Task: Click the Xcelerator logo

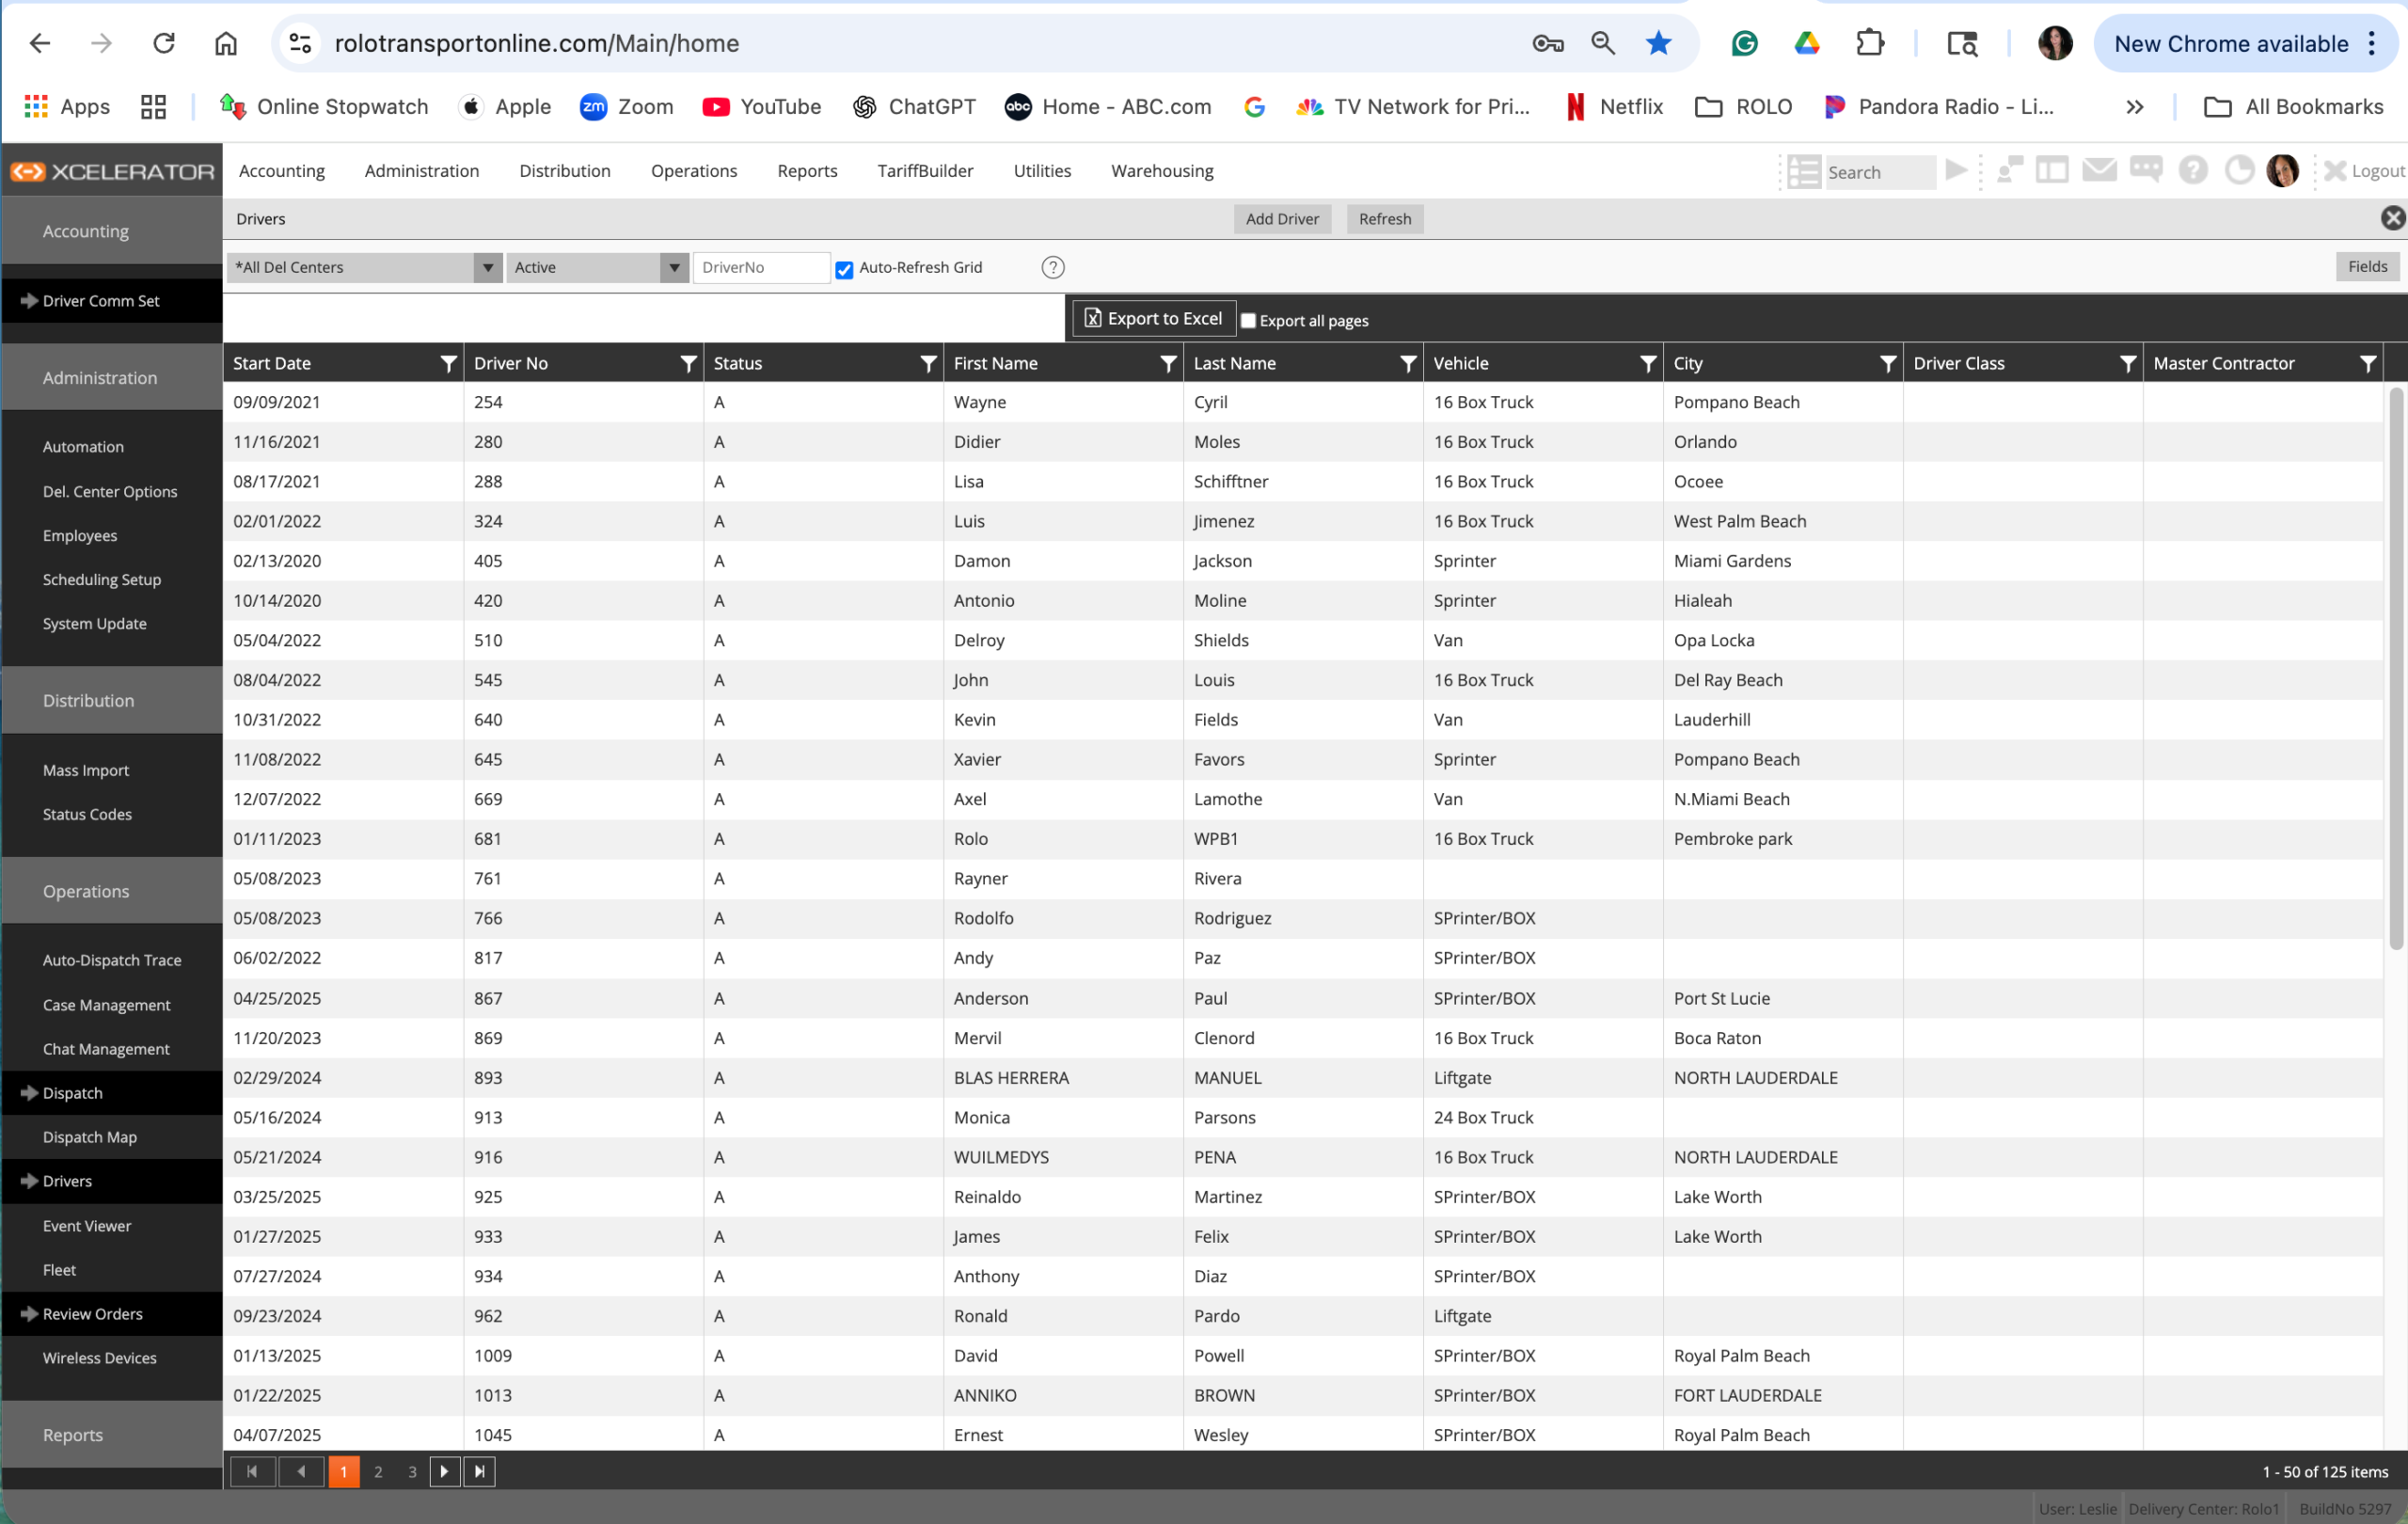Action: (x=112, y=171)
